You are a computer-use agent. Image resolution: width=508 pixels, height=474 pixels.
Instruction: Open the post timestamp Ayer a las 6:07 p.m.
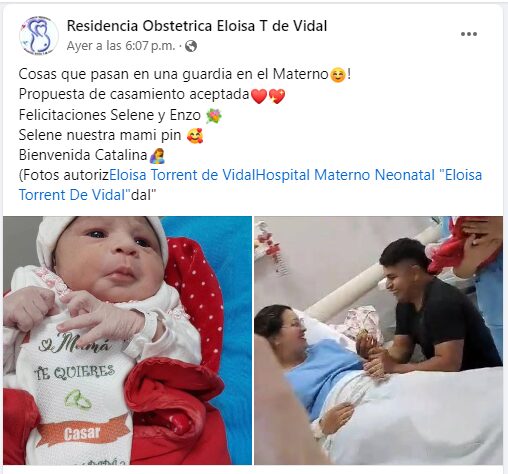[x=121, y=46]
